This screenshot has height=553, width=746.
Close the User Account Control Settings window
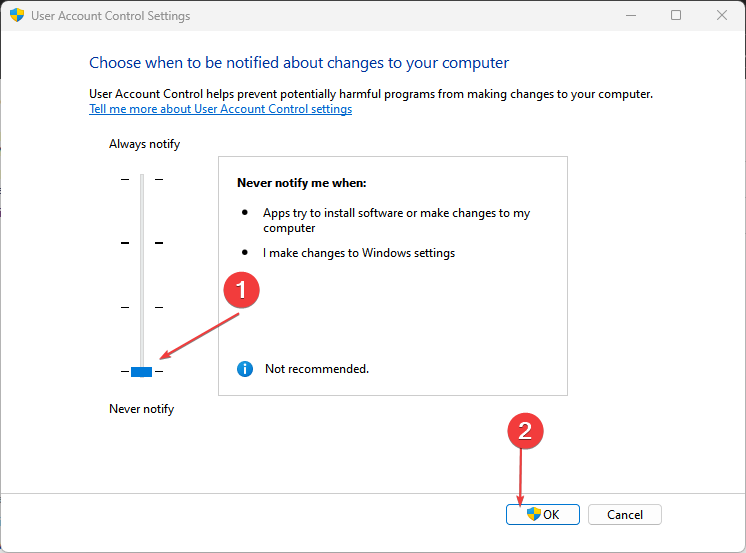coord(722,16)
